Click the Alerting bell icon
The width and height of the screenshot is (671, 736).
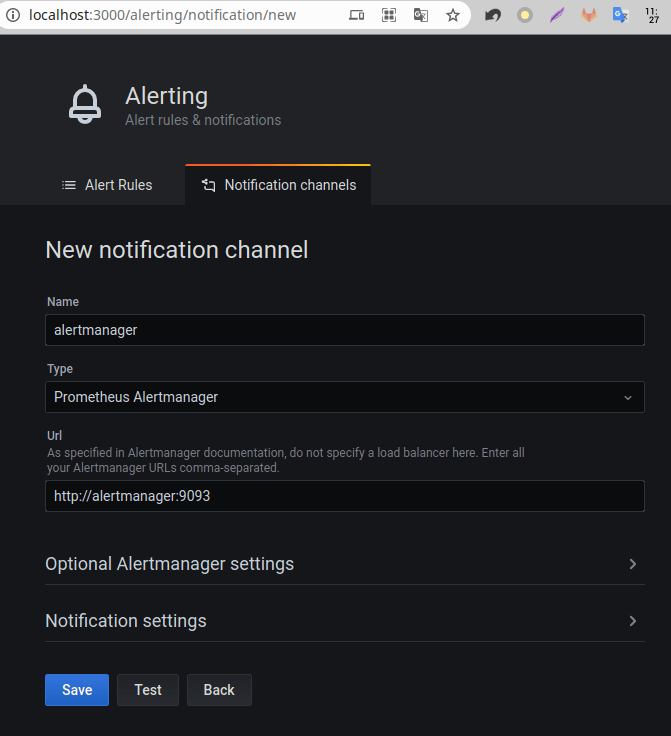pos(85,105)
